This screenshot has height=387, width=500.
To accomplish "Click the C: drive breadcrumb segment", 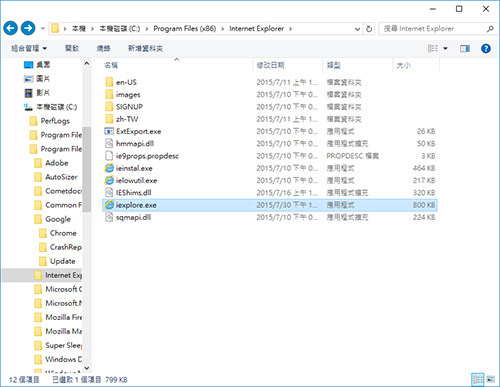I will (x=120, y=29).
